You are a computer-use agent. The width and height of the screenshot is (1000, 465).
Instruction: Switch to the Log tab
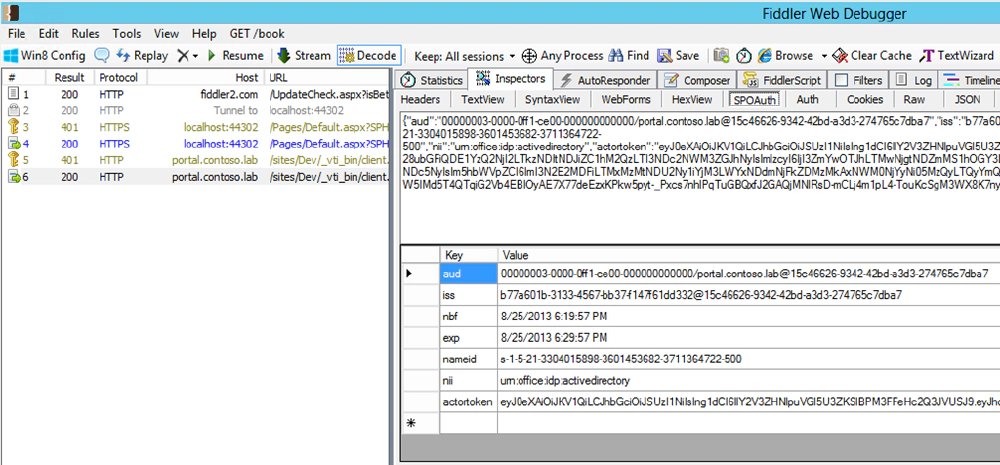tap(913, 80)
